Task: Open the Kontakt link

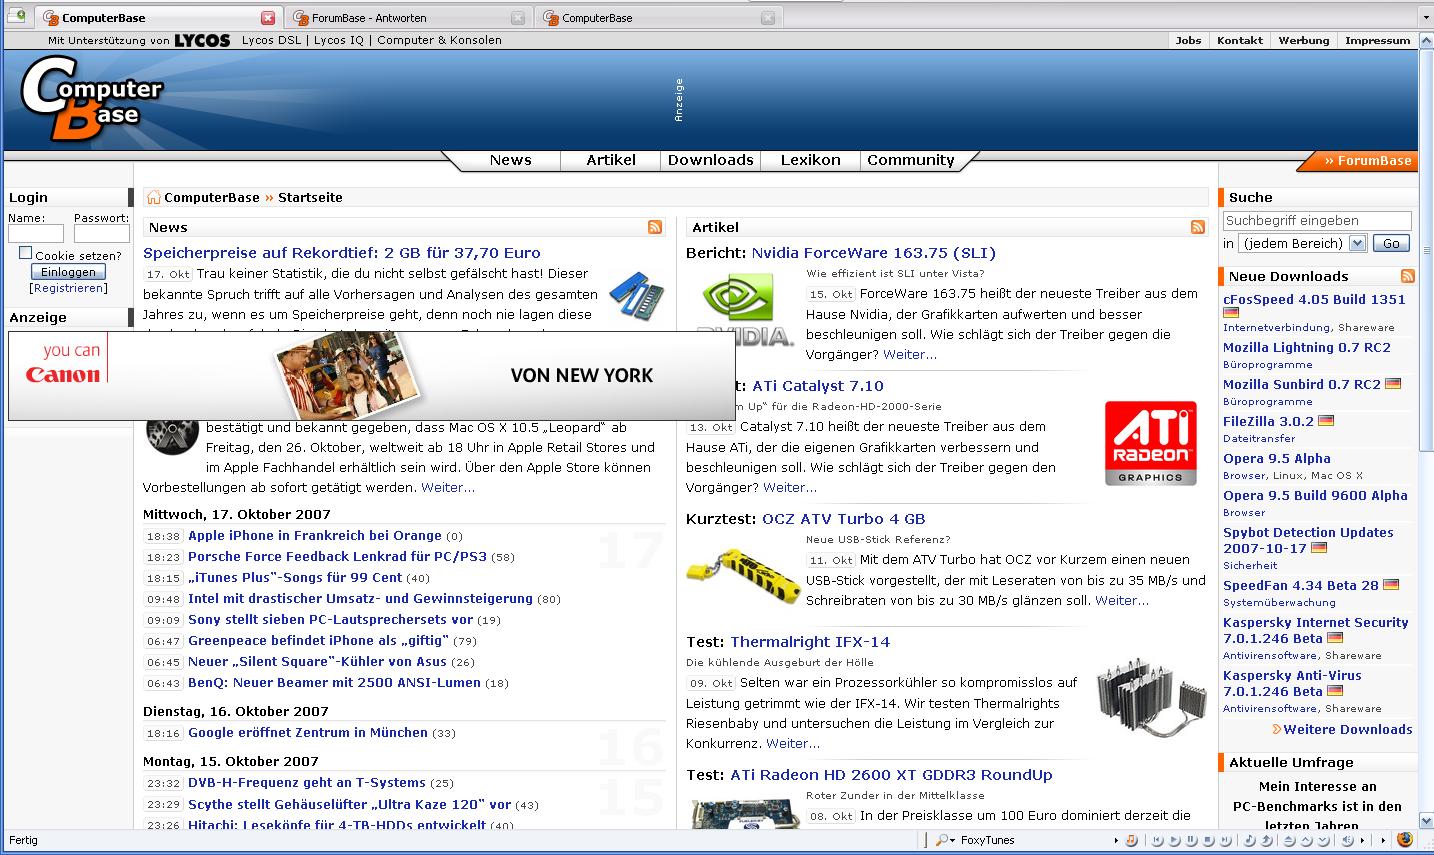Action: [x=1239, y=41]
